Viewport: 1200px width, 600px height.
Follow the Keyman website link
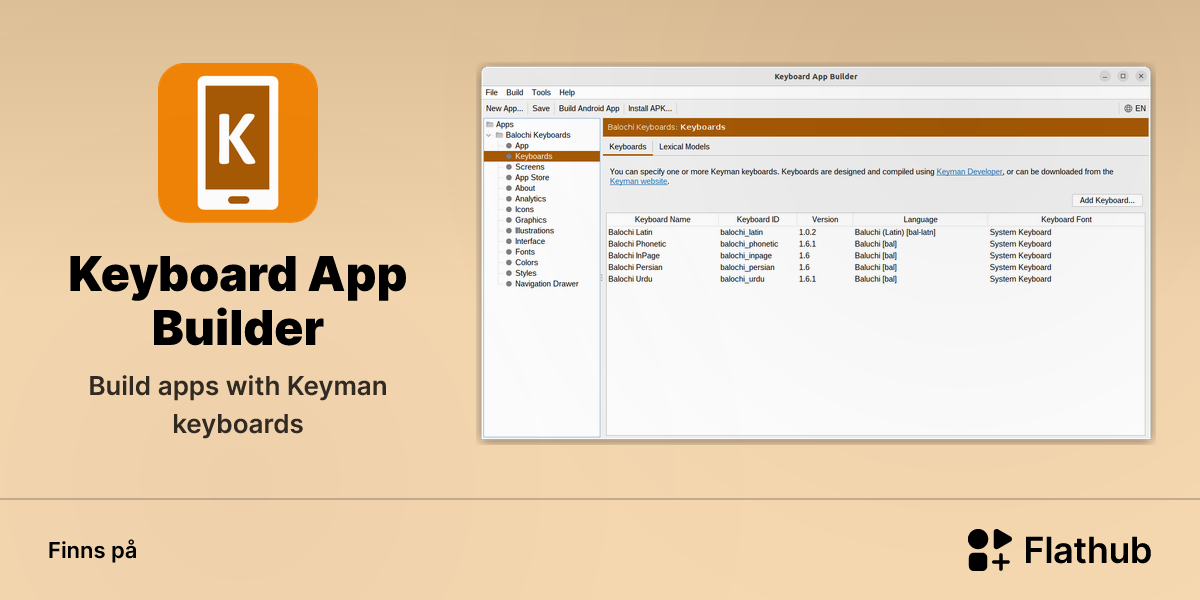(638, 182)
